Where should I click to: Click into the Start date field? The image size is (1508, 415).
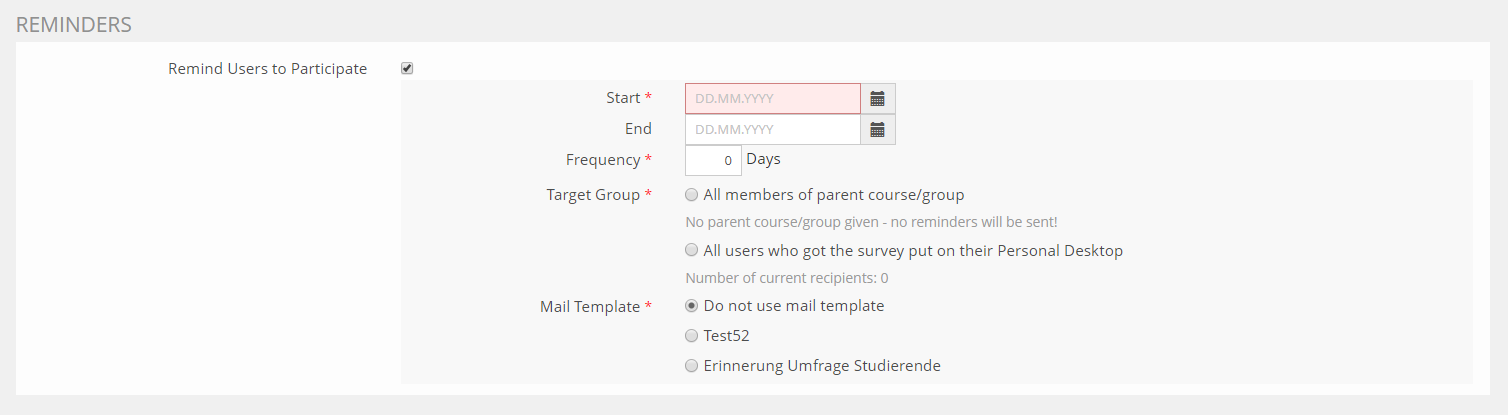tap(772, 98)
